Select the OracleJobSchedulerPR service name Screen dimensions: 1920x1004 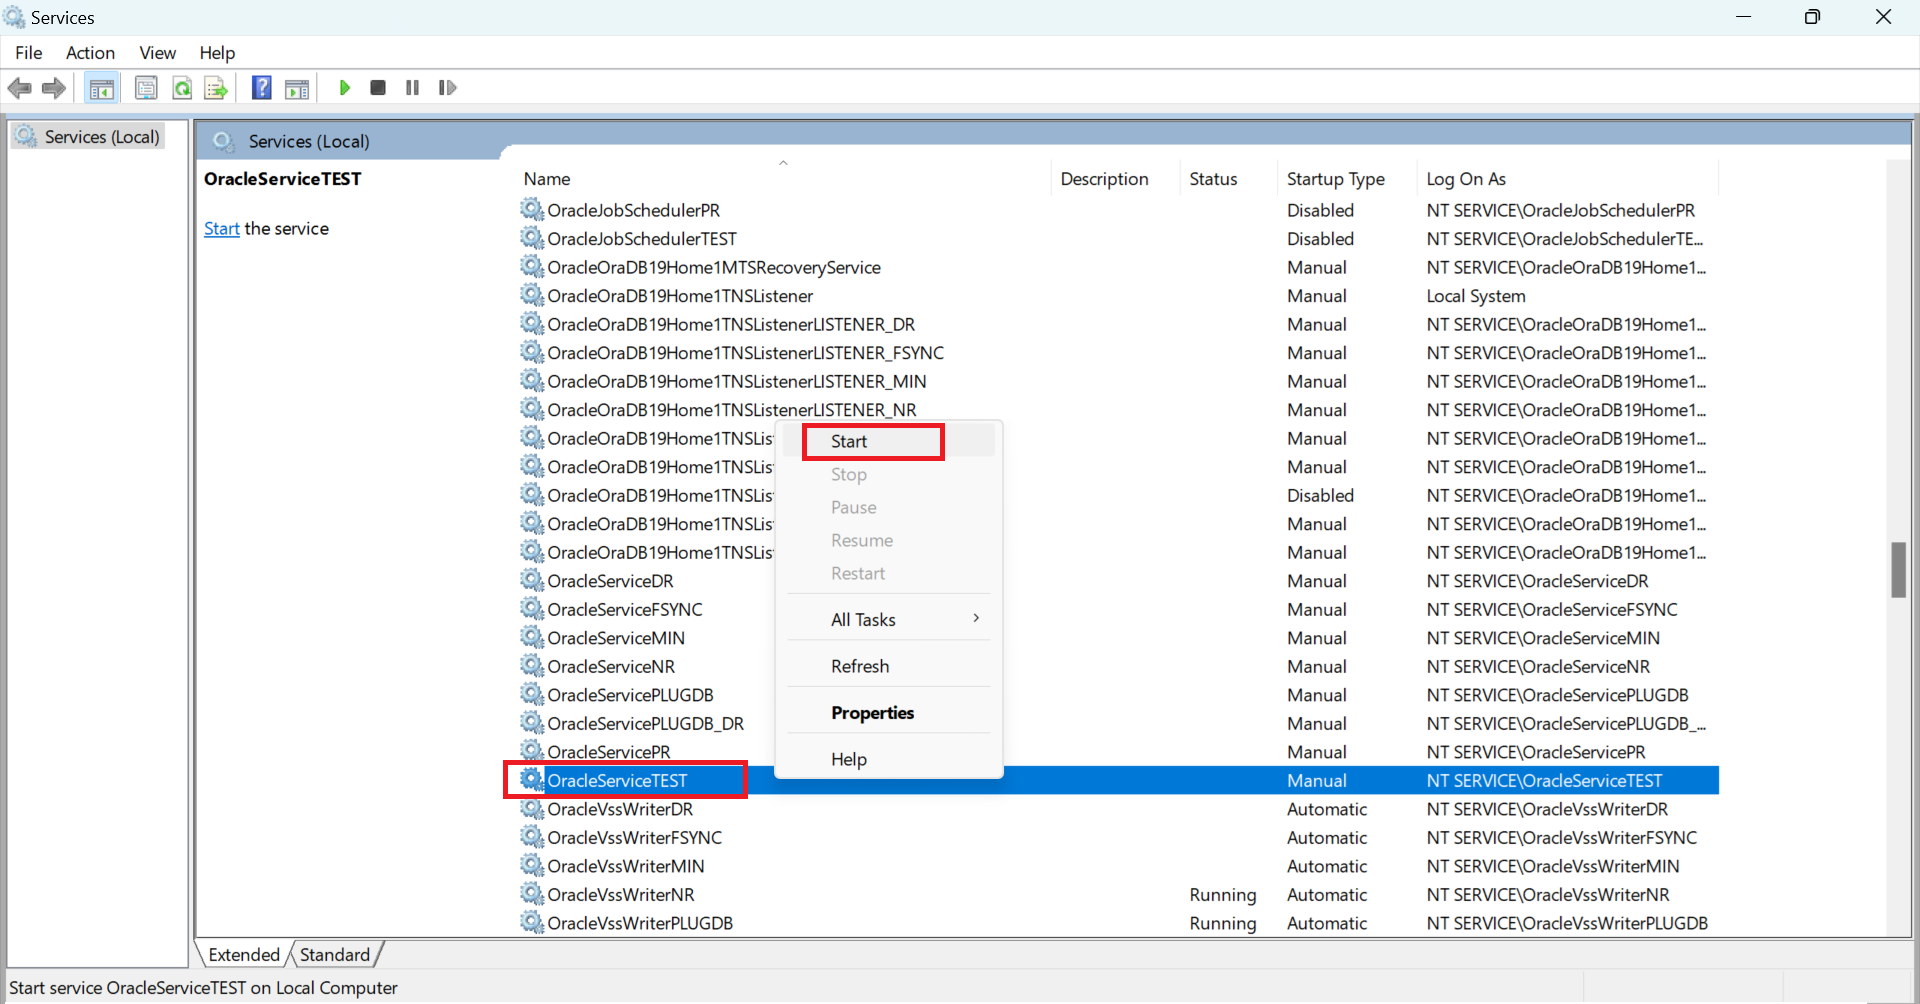click(634, 210)
